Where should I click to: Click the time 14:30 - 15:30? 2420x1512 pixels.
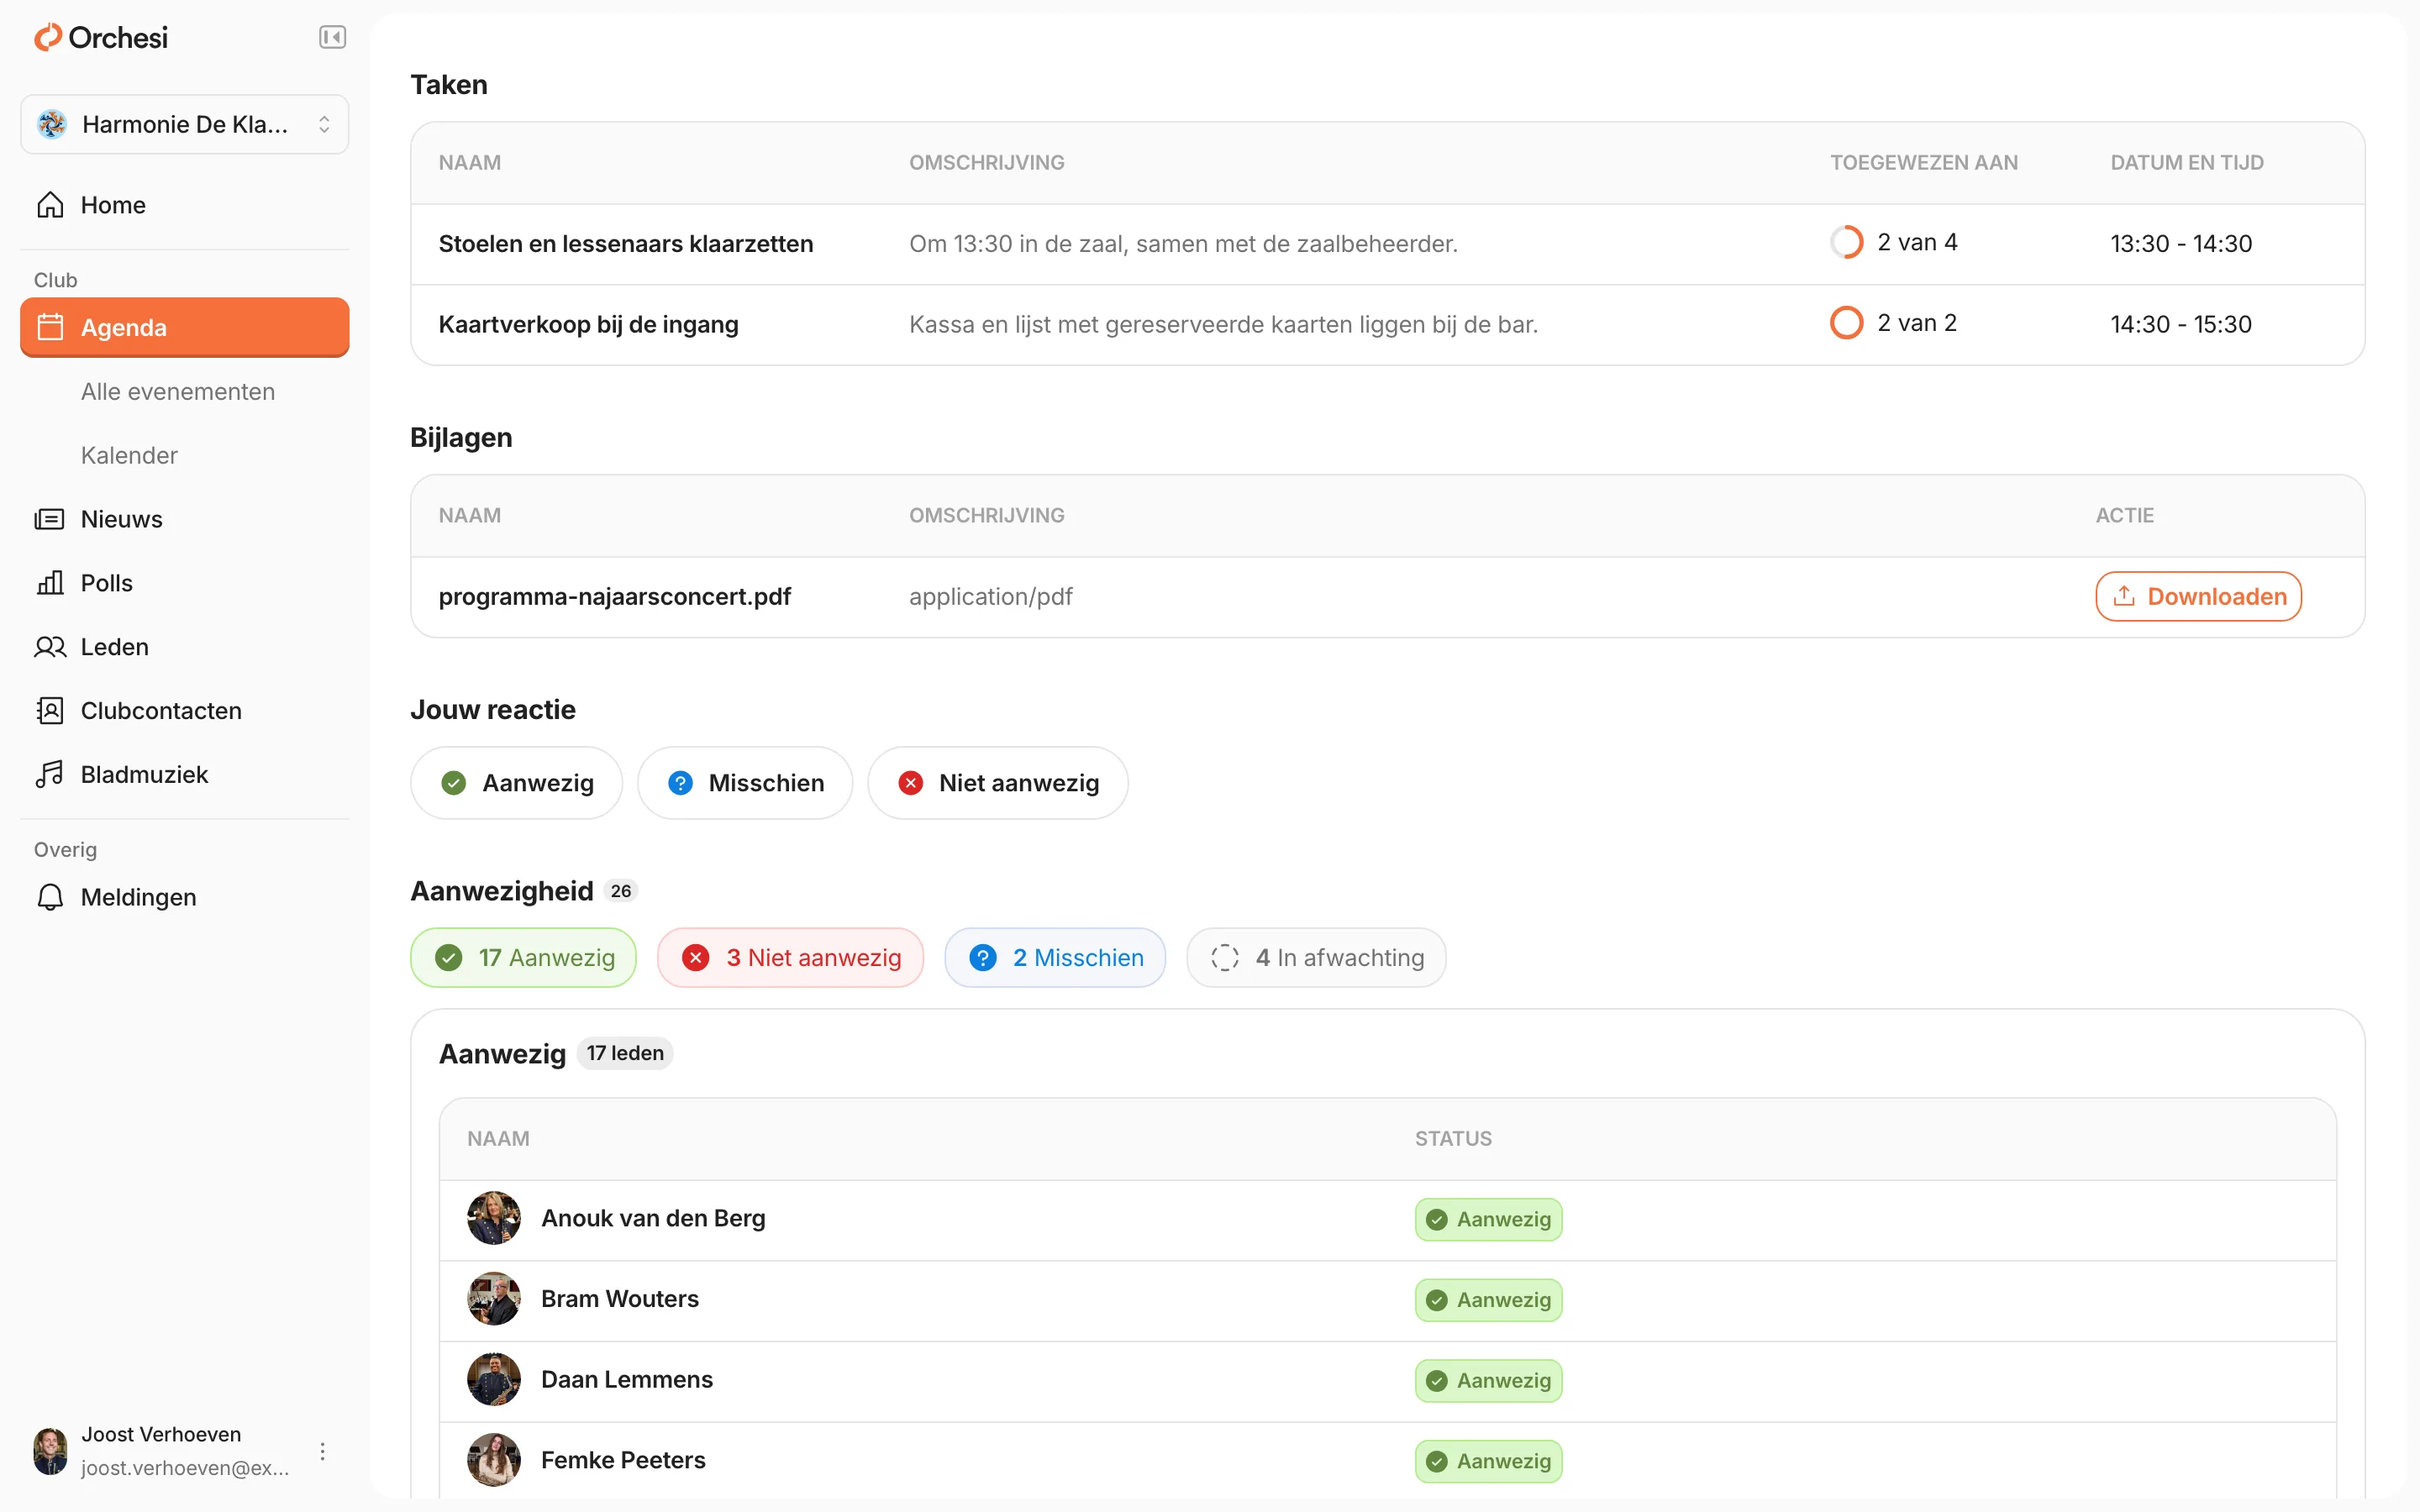(x=2181, y=325)
